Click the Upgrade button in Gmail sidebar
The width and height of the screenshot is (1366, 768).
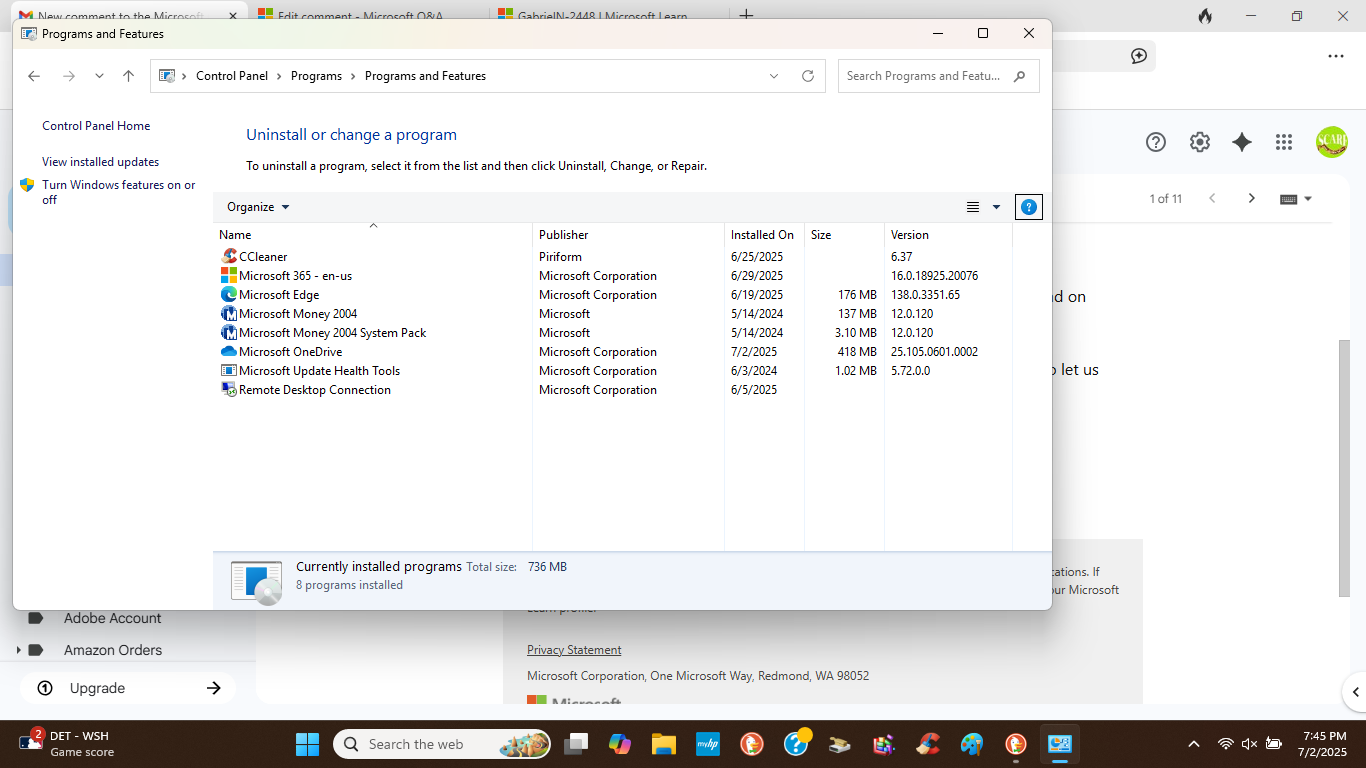coord(128,688)
